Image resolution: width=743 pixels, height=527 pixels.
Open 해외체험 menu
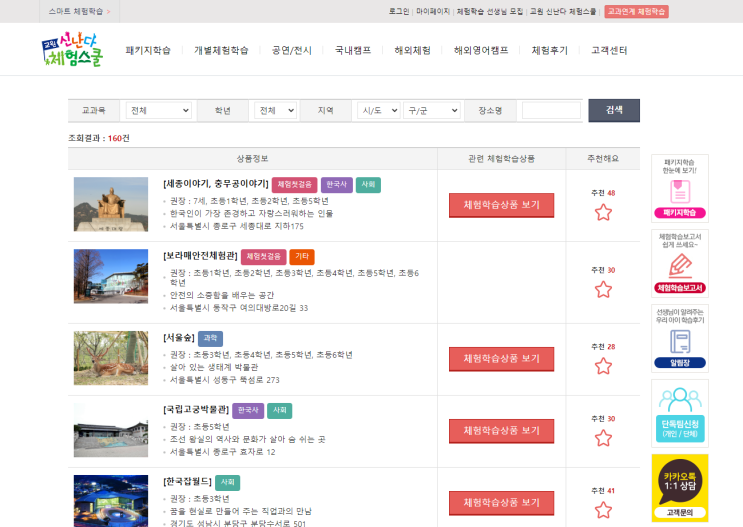tap(412, 50)
